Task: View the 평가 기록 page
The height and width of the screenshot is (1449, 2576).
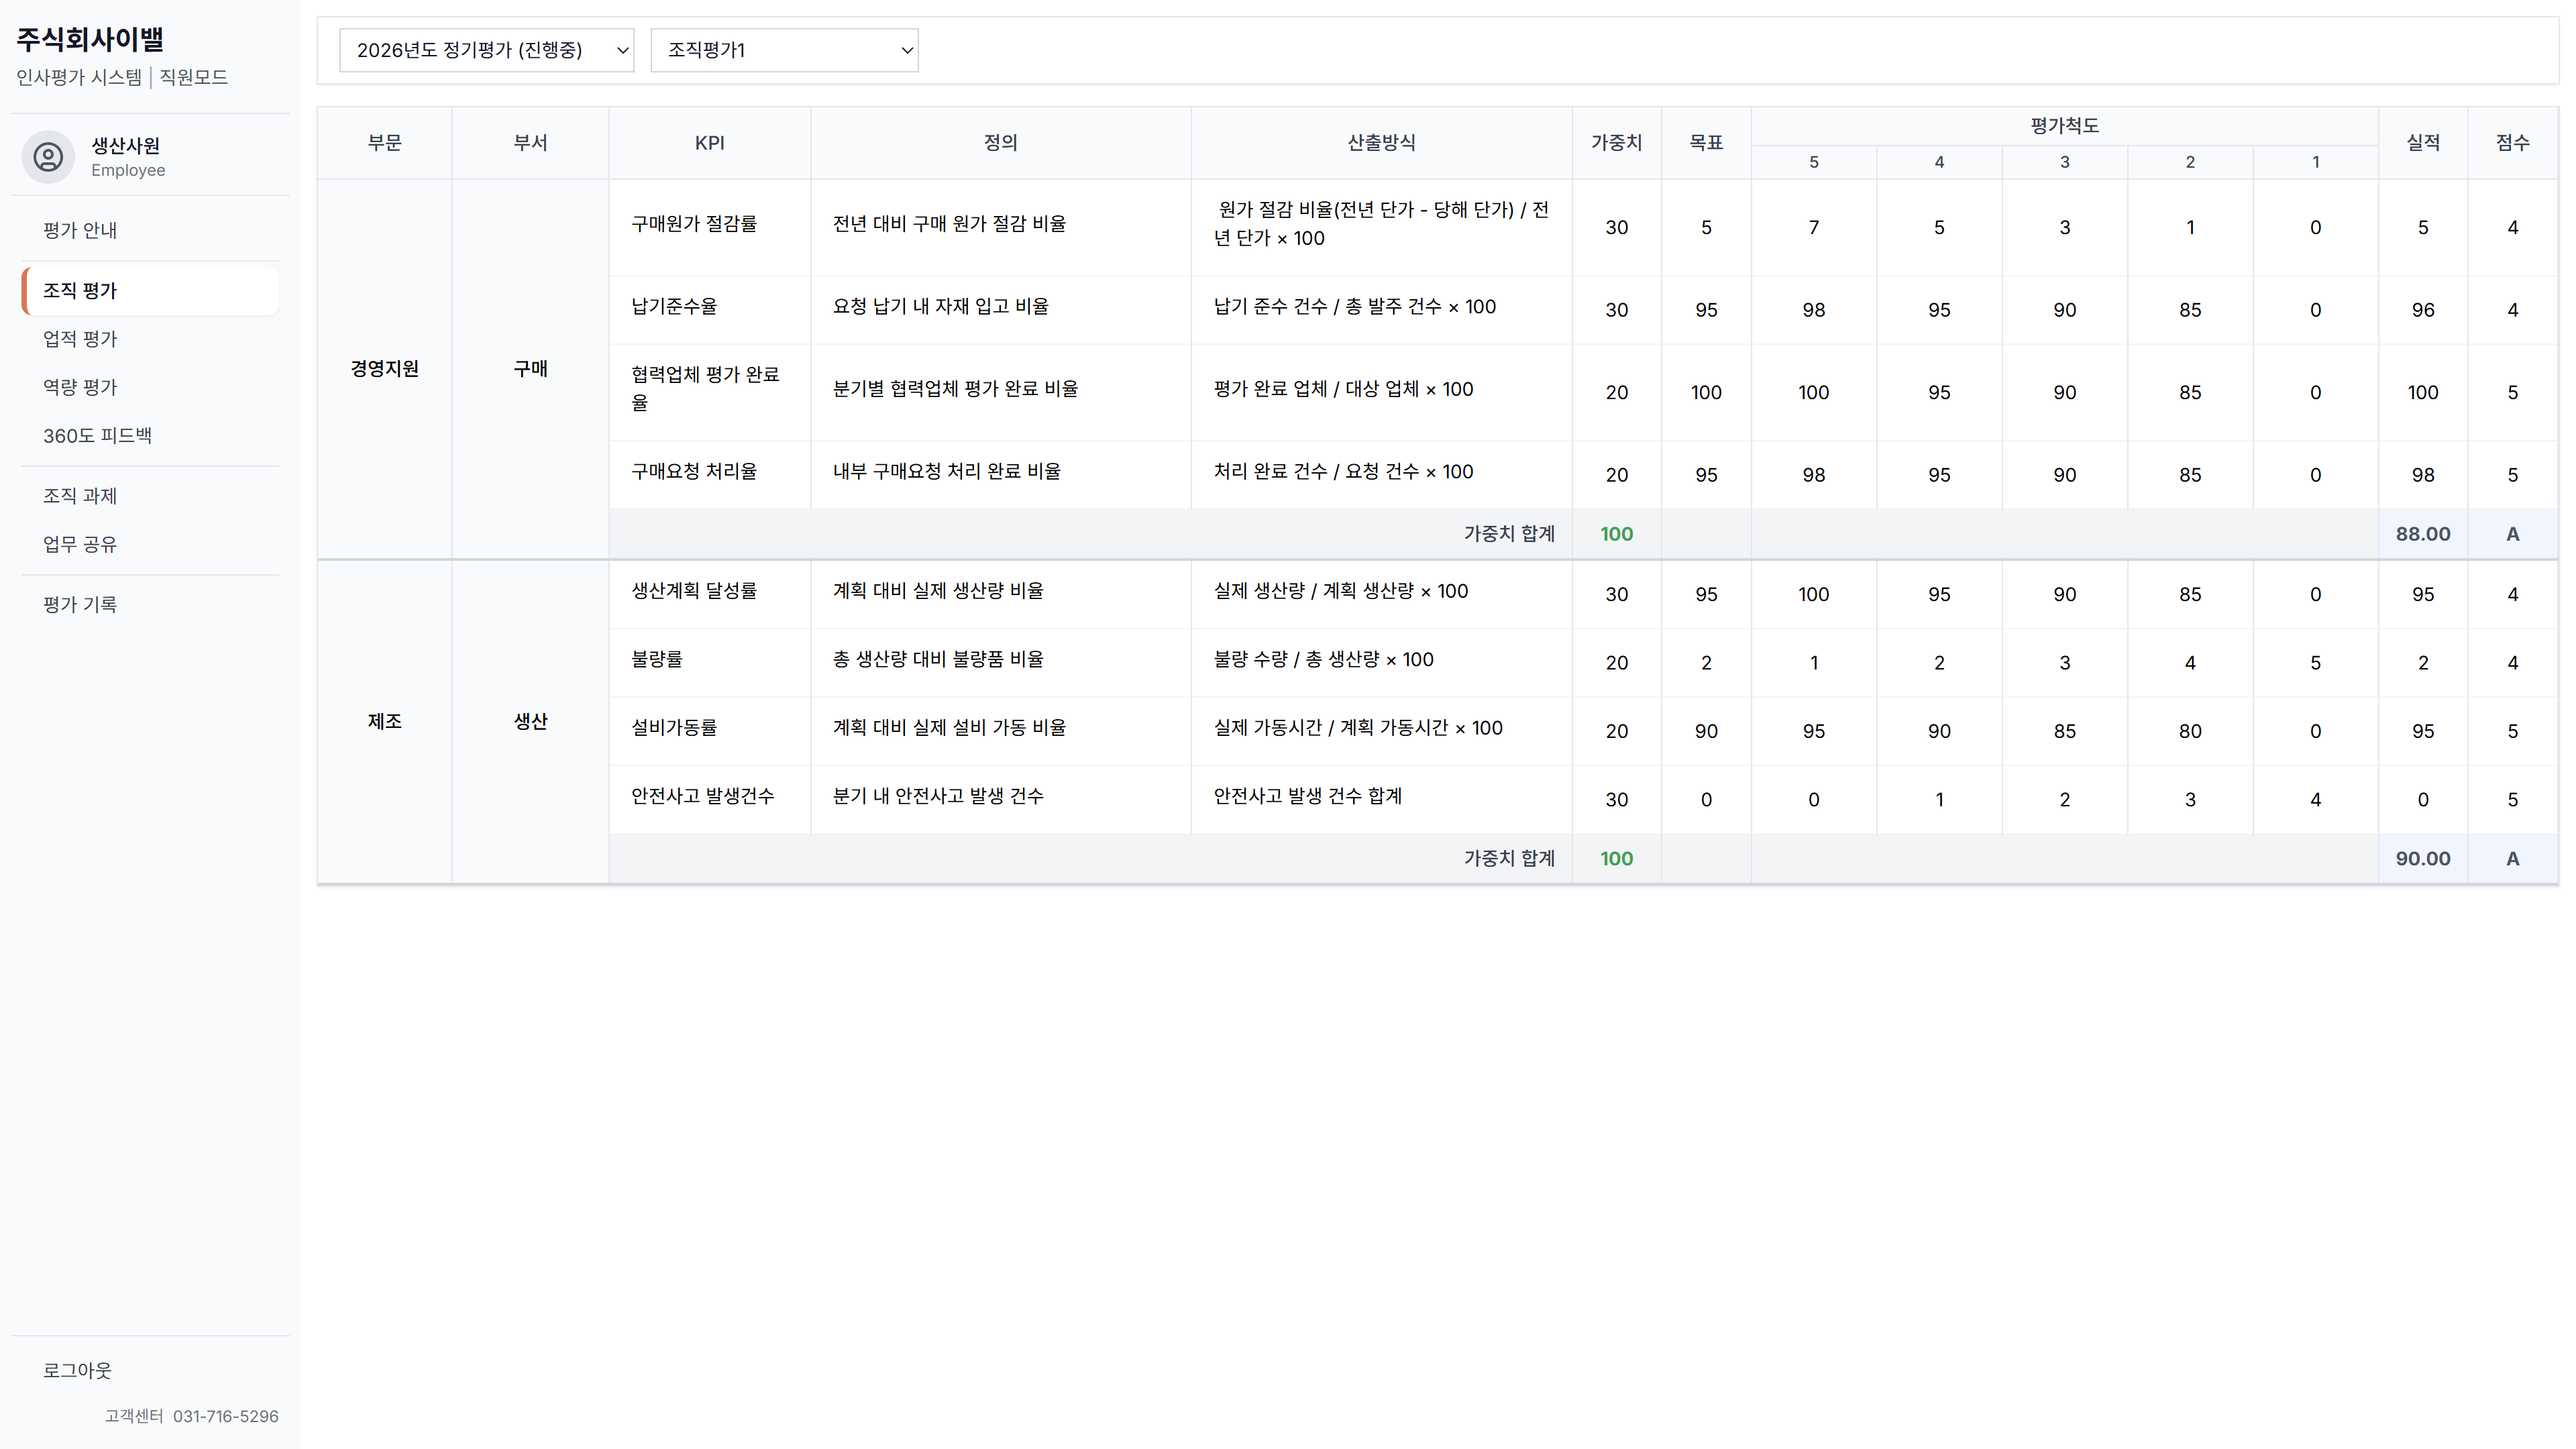Action: (80, 604)
